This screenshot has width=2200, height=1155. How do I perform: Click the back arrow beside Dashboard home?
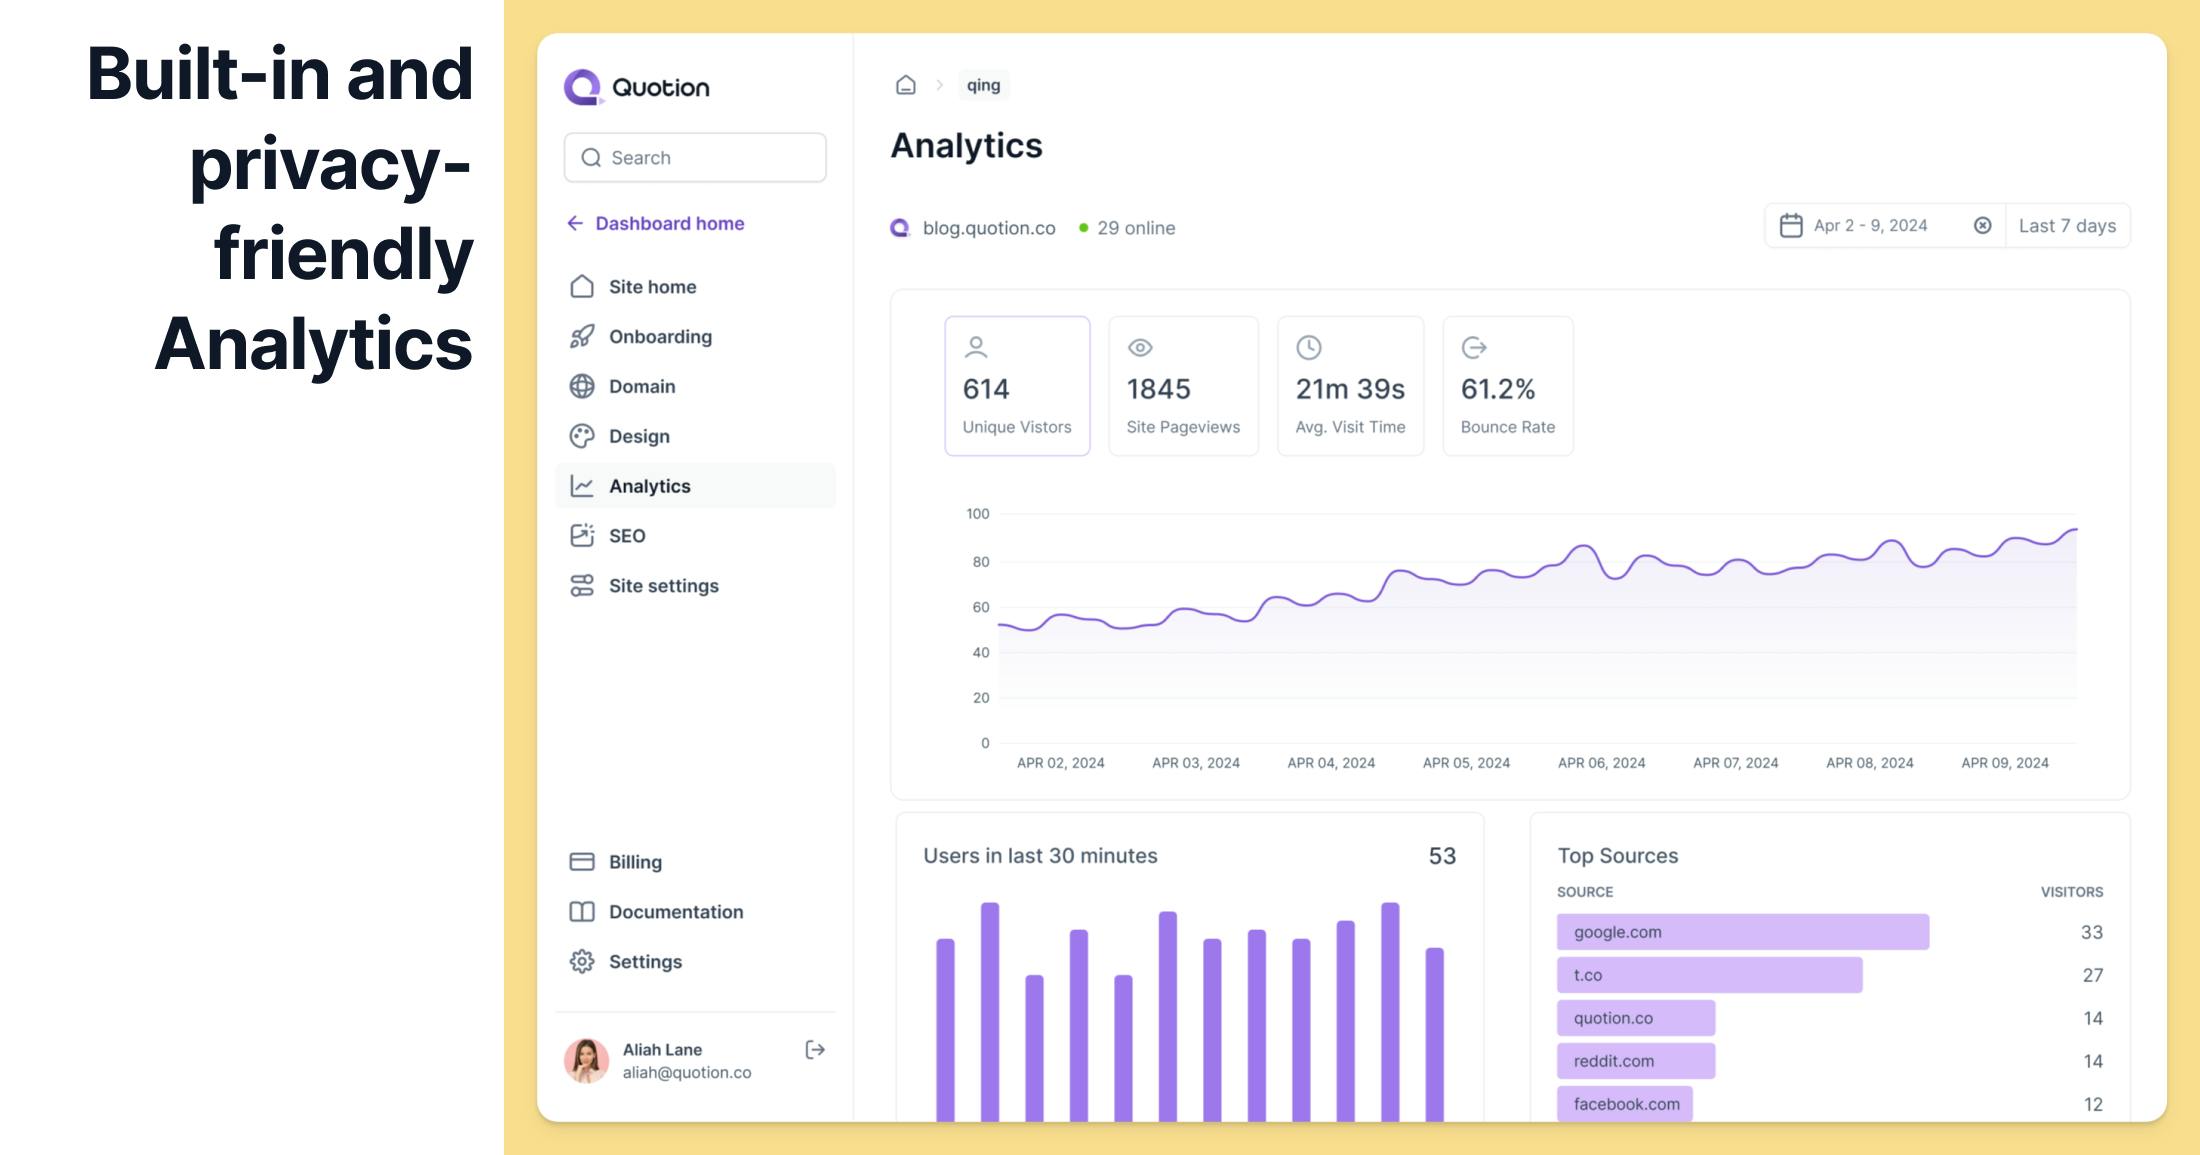(575, 223)
